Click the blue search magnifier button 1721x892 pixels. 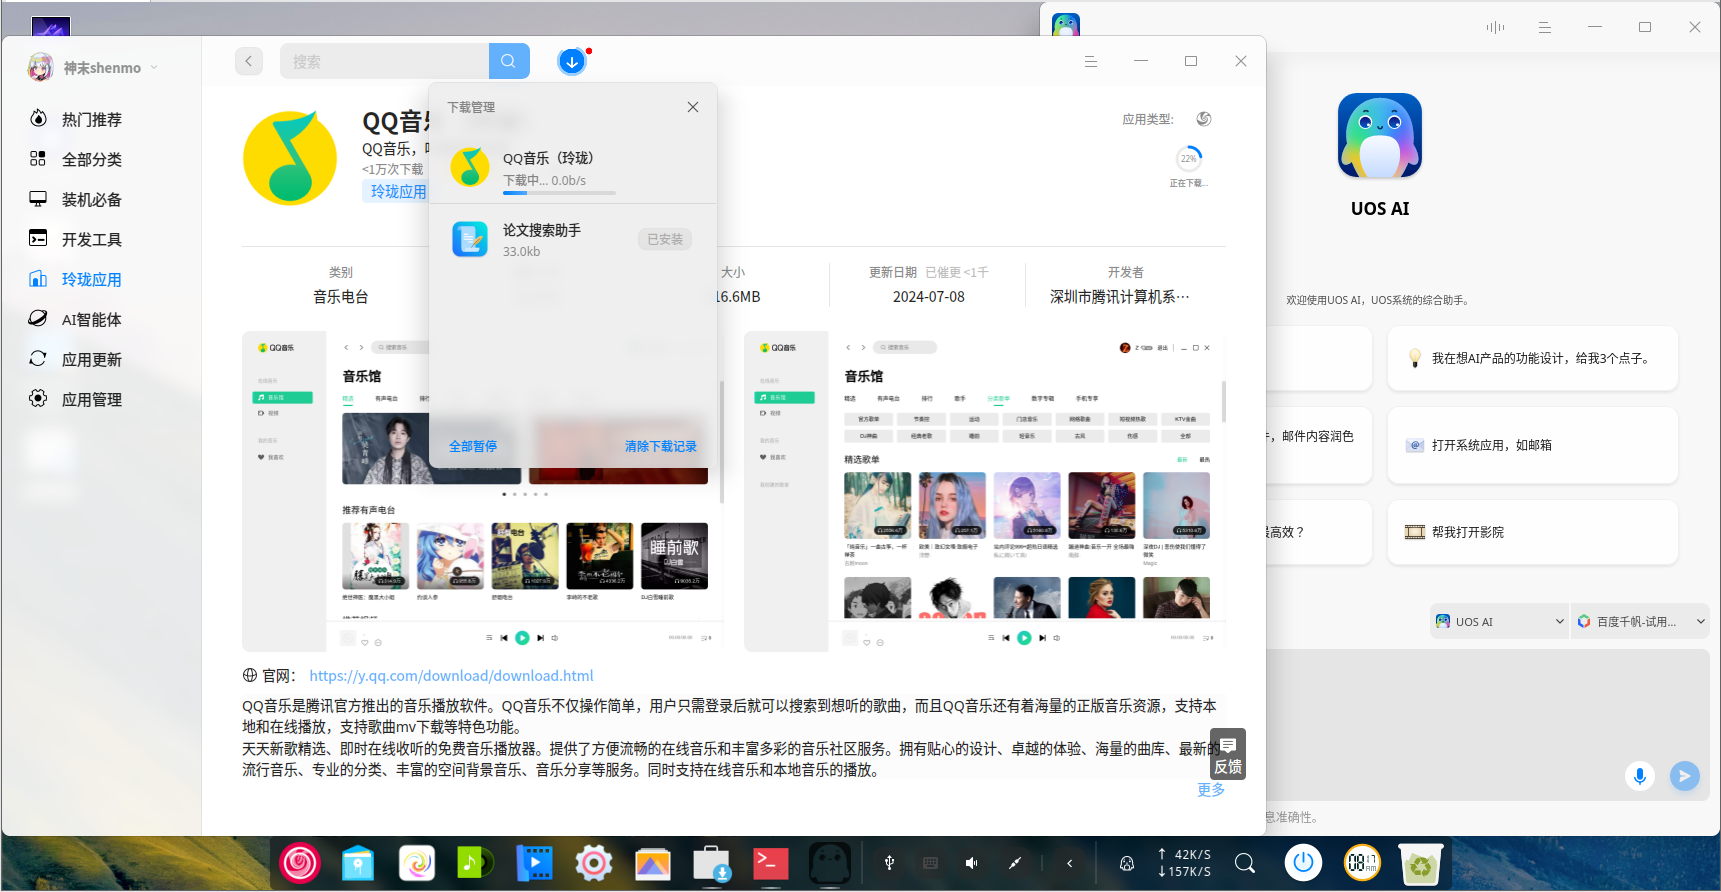(509, 61)
